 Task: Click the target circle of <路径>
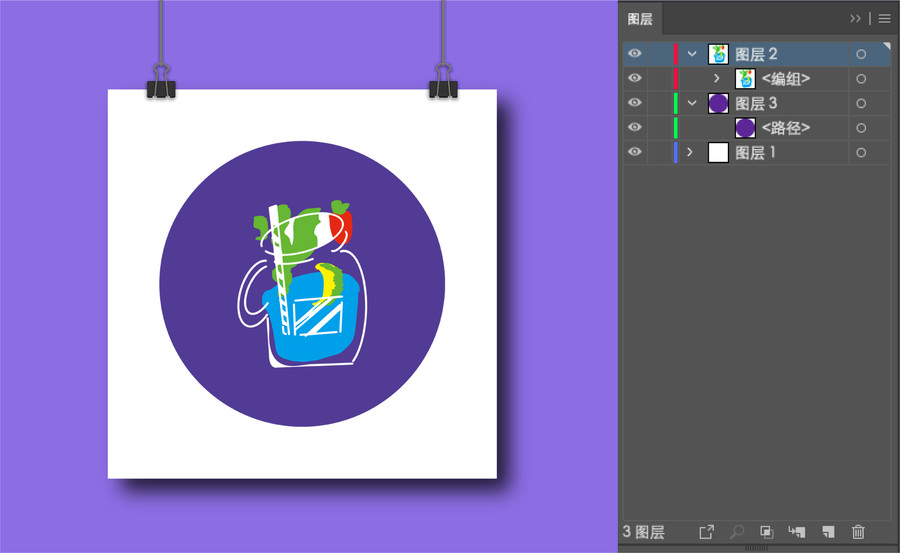pyautogui.click(x=861, y=128)
